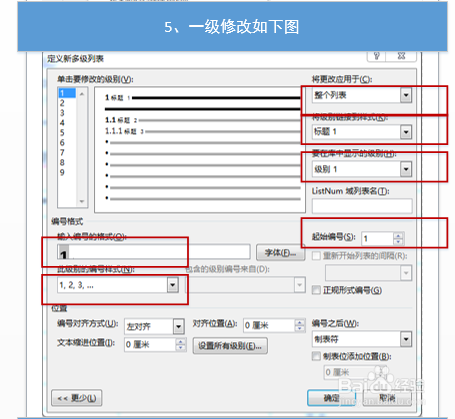Close the define multilevel list dialog
455x419 pixels.
click(401, 56)
